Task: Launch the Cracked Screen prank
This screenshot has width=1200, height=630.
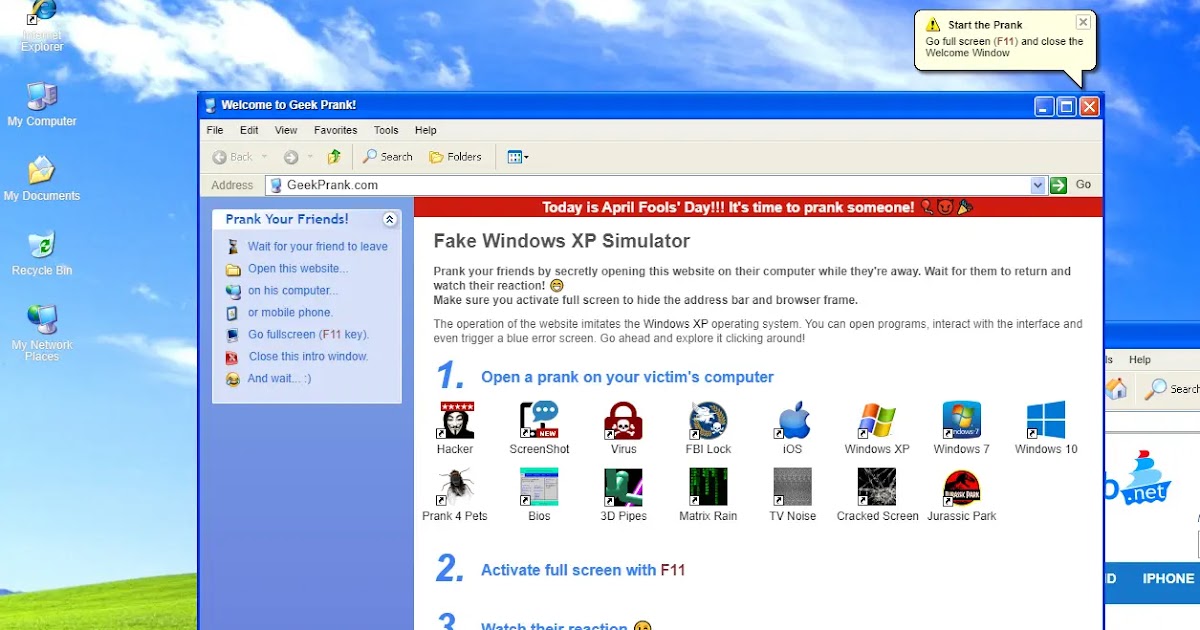Action: pyautogui.click(x=877, y=488)
